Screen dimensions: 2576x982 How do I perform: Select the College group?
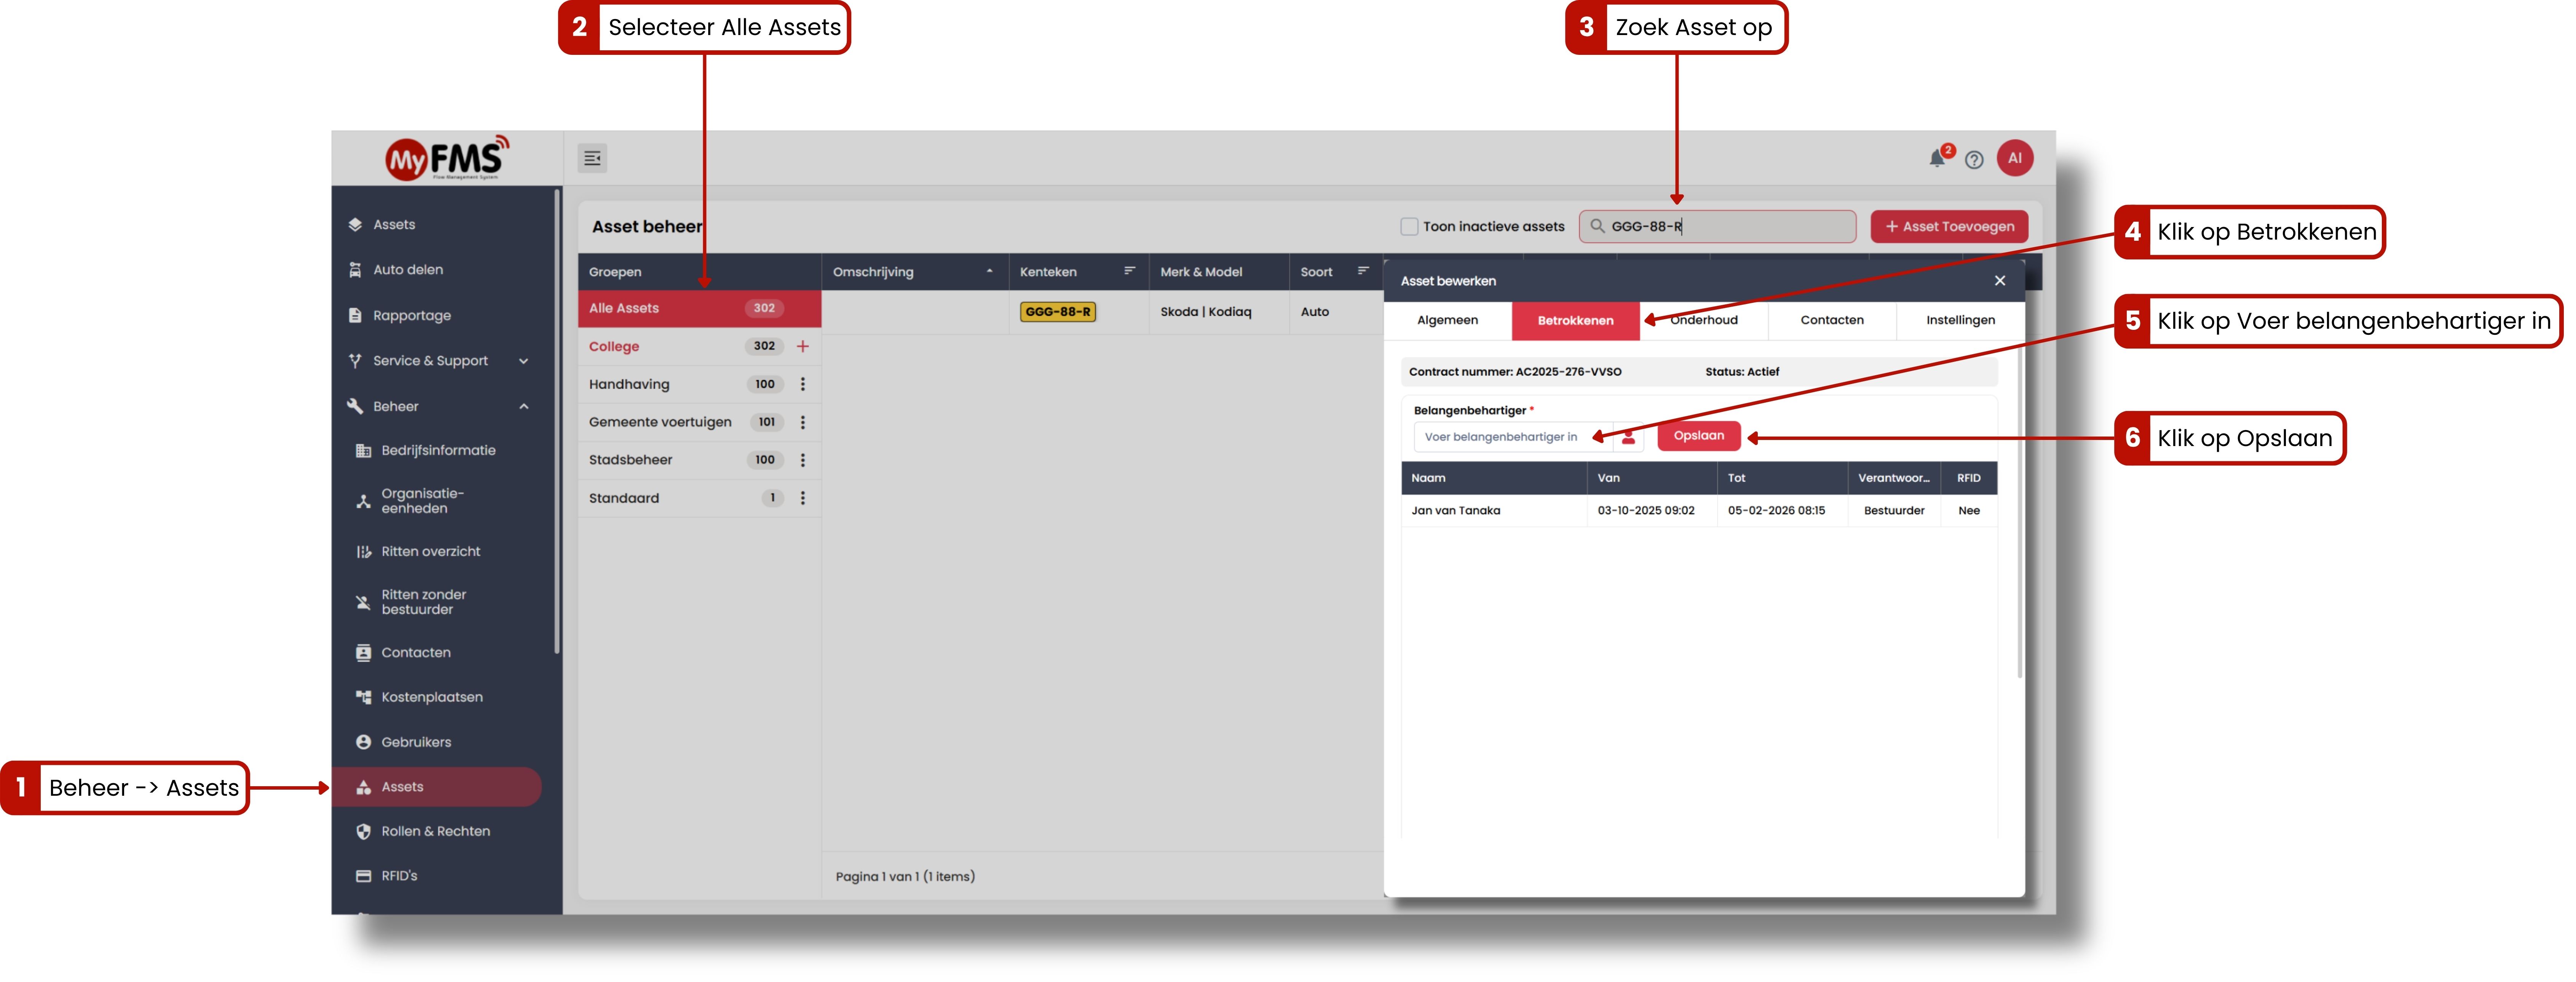(x=614, y=347)
